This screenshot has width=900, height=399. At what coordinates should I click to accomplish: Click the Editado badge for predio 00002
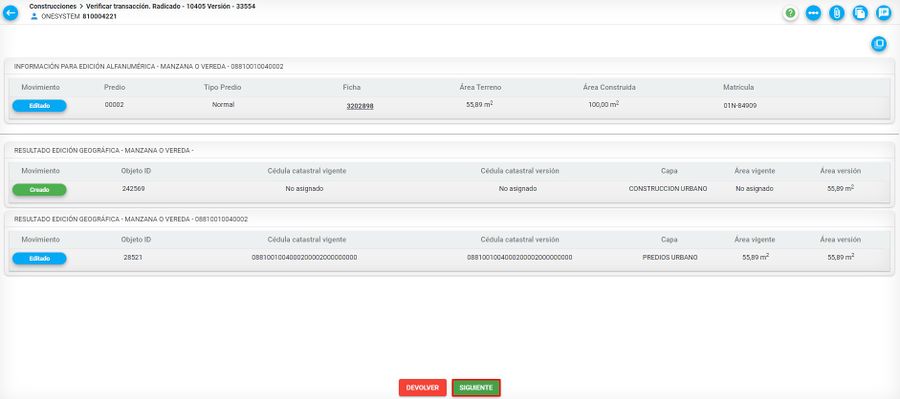[40, 106]
